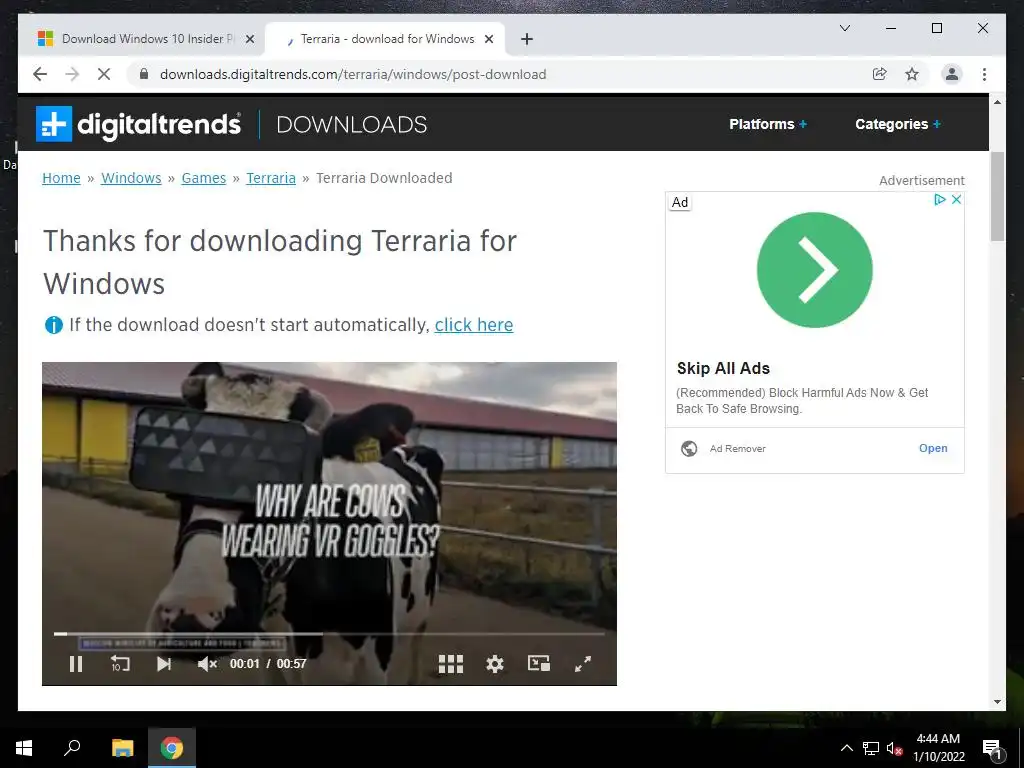Enable picture-in-picture for the video

click(539, 664)
